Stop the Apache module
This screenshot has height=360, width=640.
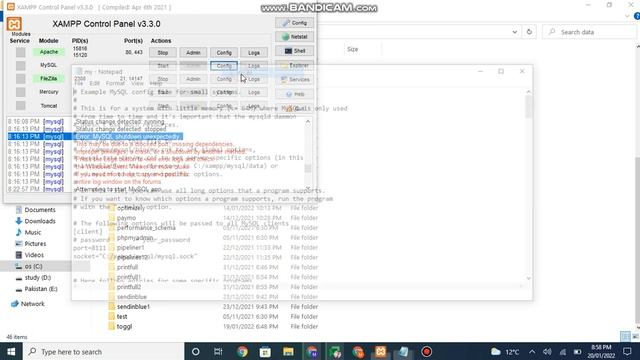tap(163, 53)
